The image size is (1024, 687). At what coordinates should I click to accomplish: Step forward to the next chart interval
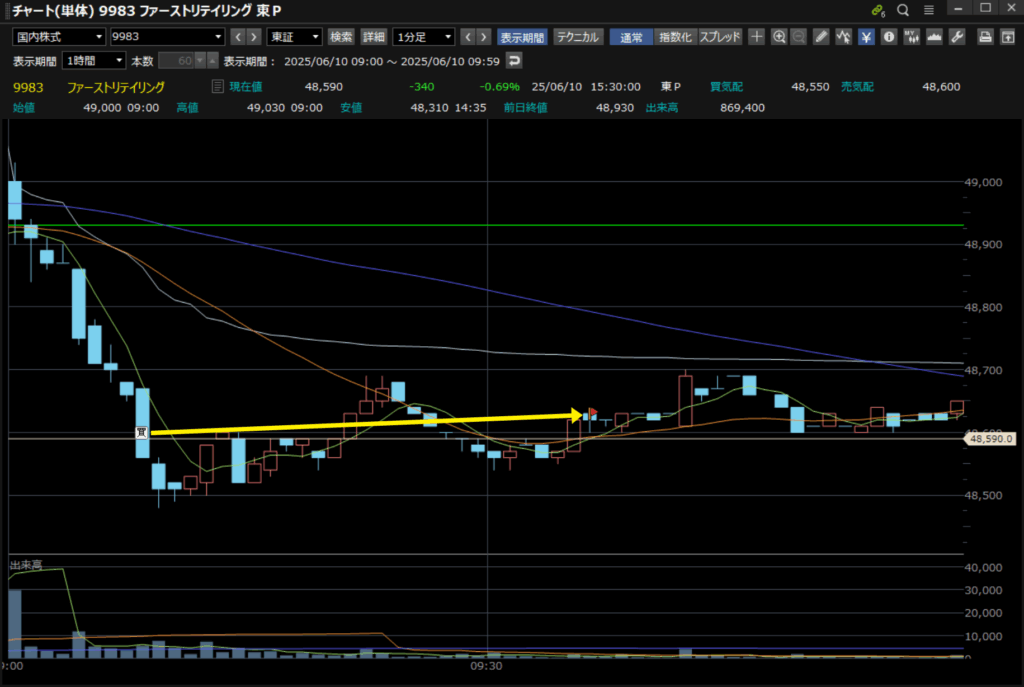tap(484, 37)
